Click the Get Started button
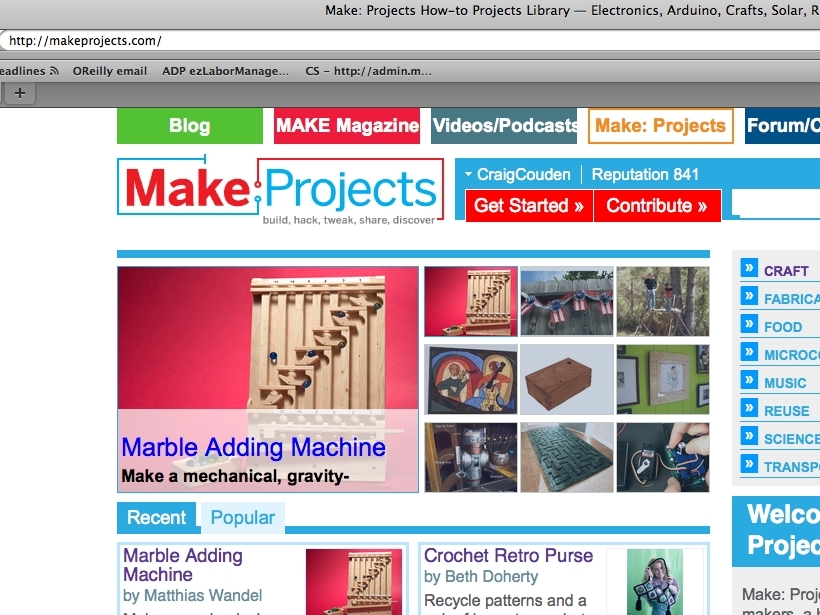 (529, 206)
